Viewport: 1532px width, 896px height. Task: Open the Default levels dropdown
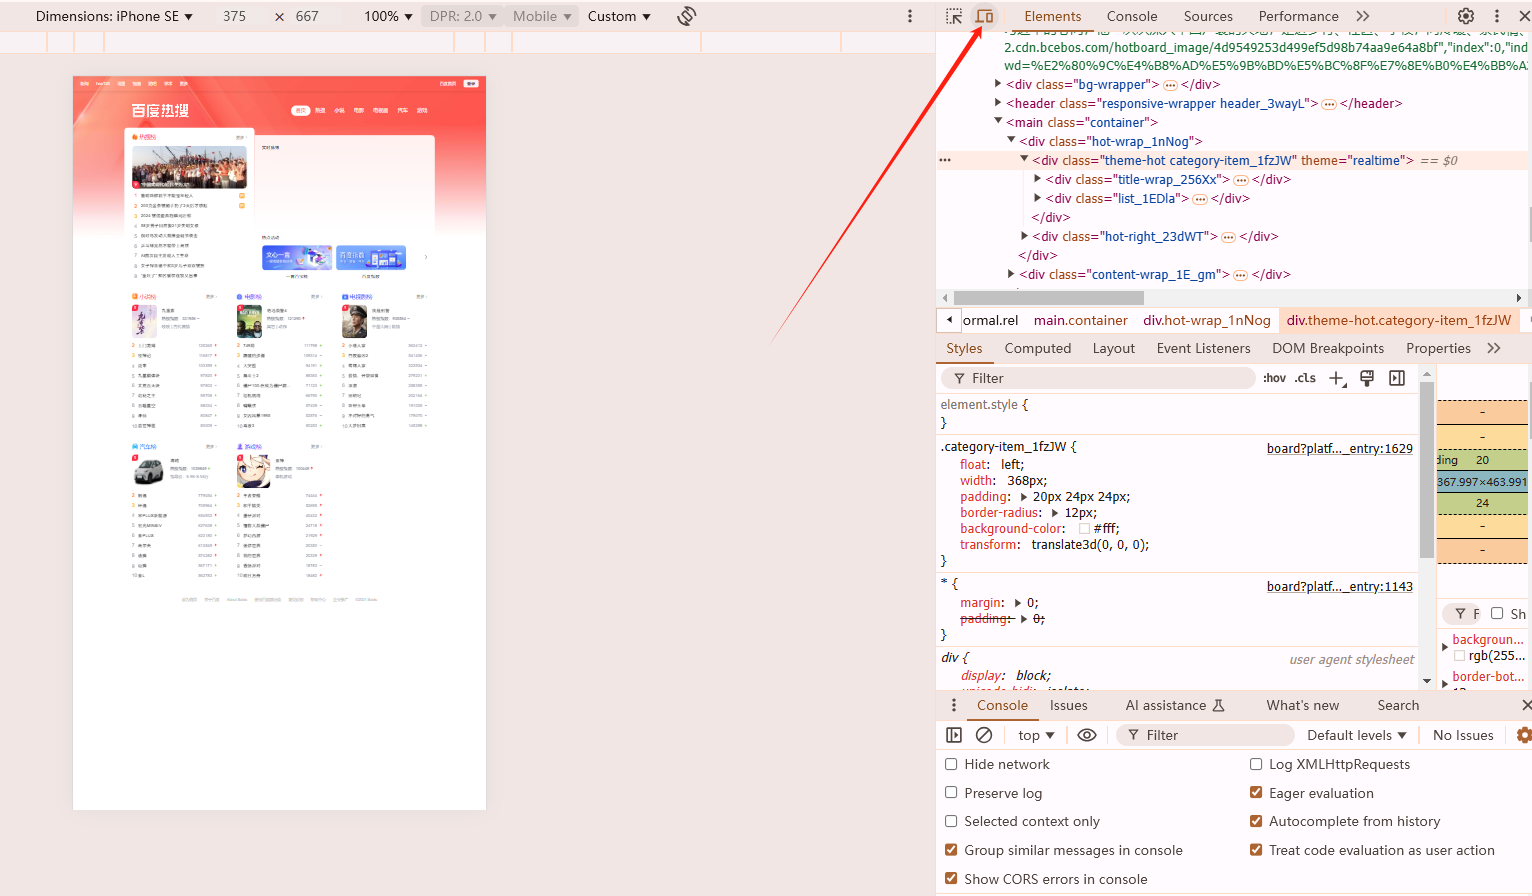[x=1356, y=735]
